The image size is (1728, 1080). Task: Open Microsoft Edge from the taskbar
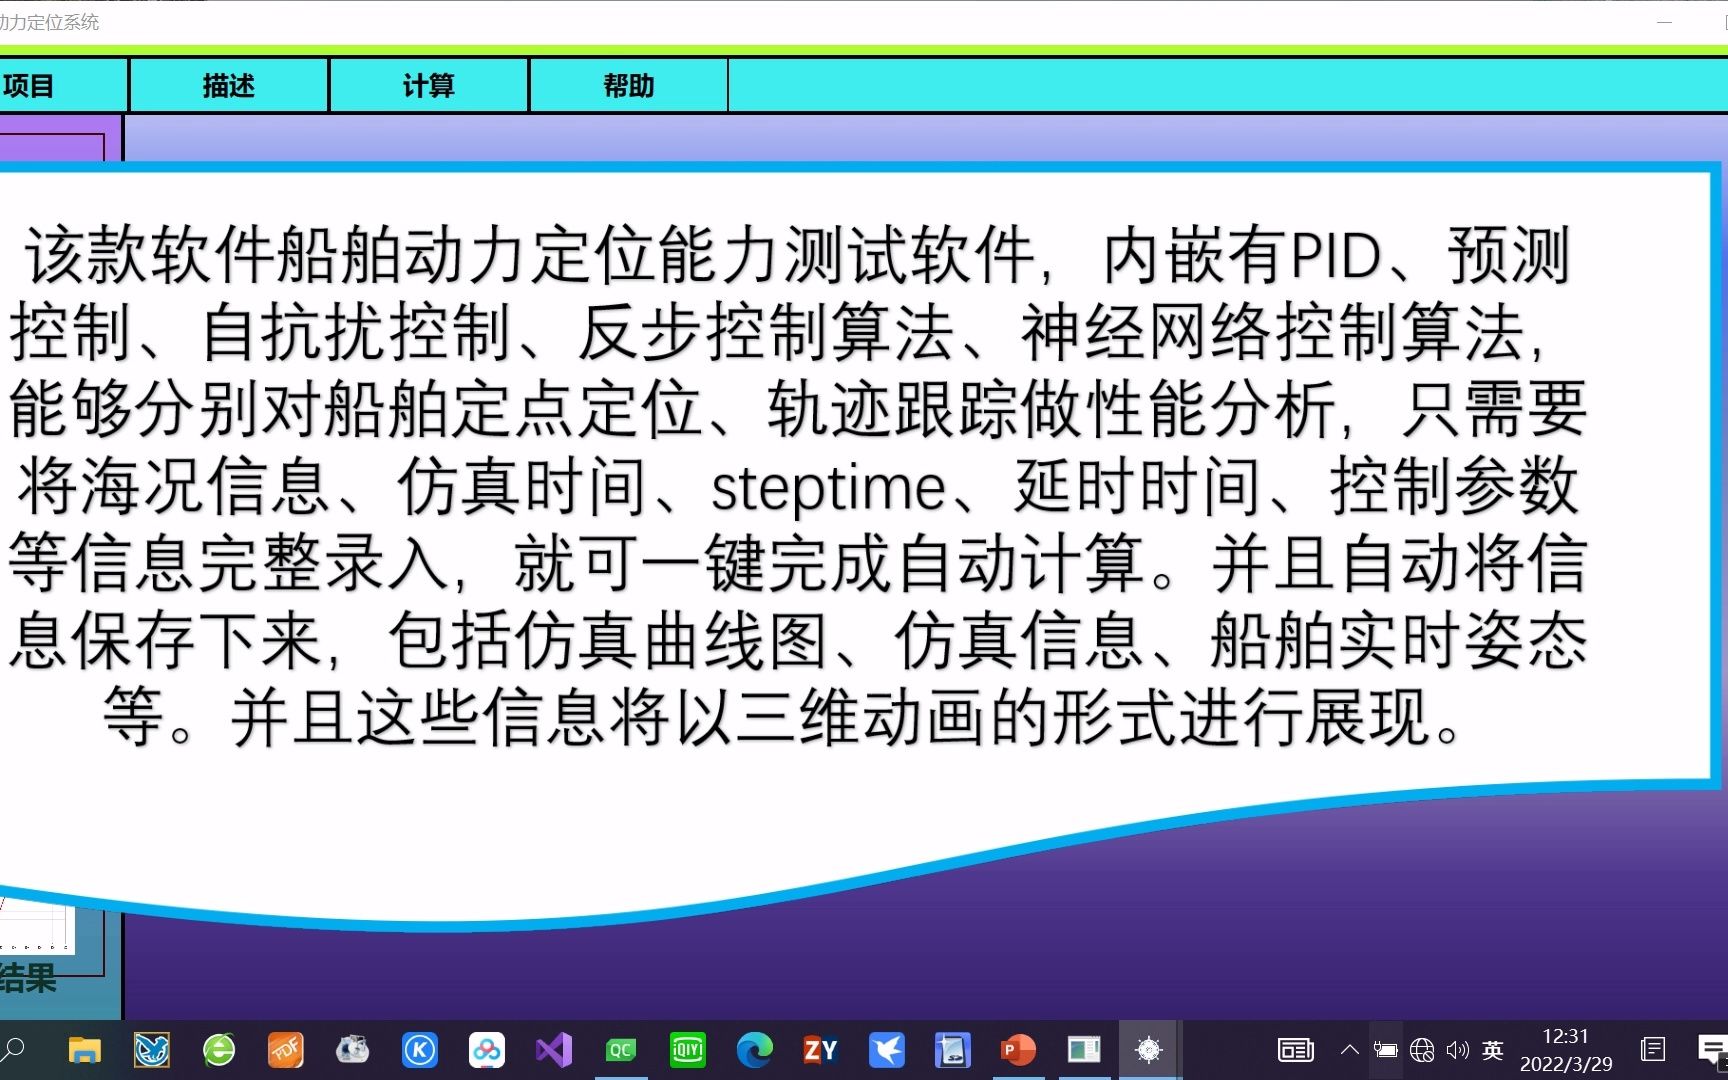click(754, 1050)
